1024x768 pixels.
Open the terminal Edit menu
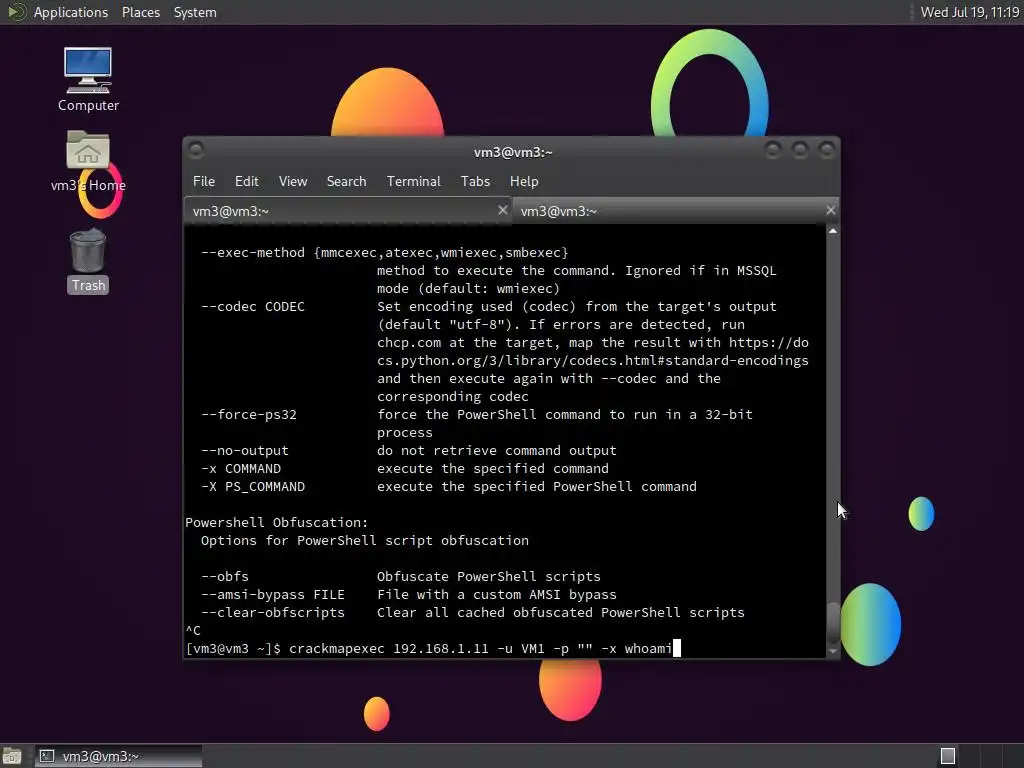pos(246,182)
